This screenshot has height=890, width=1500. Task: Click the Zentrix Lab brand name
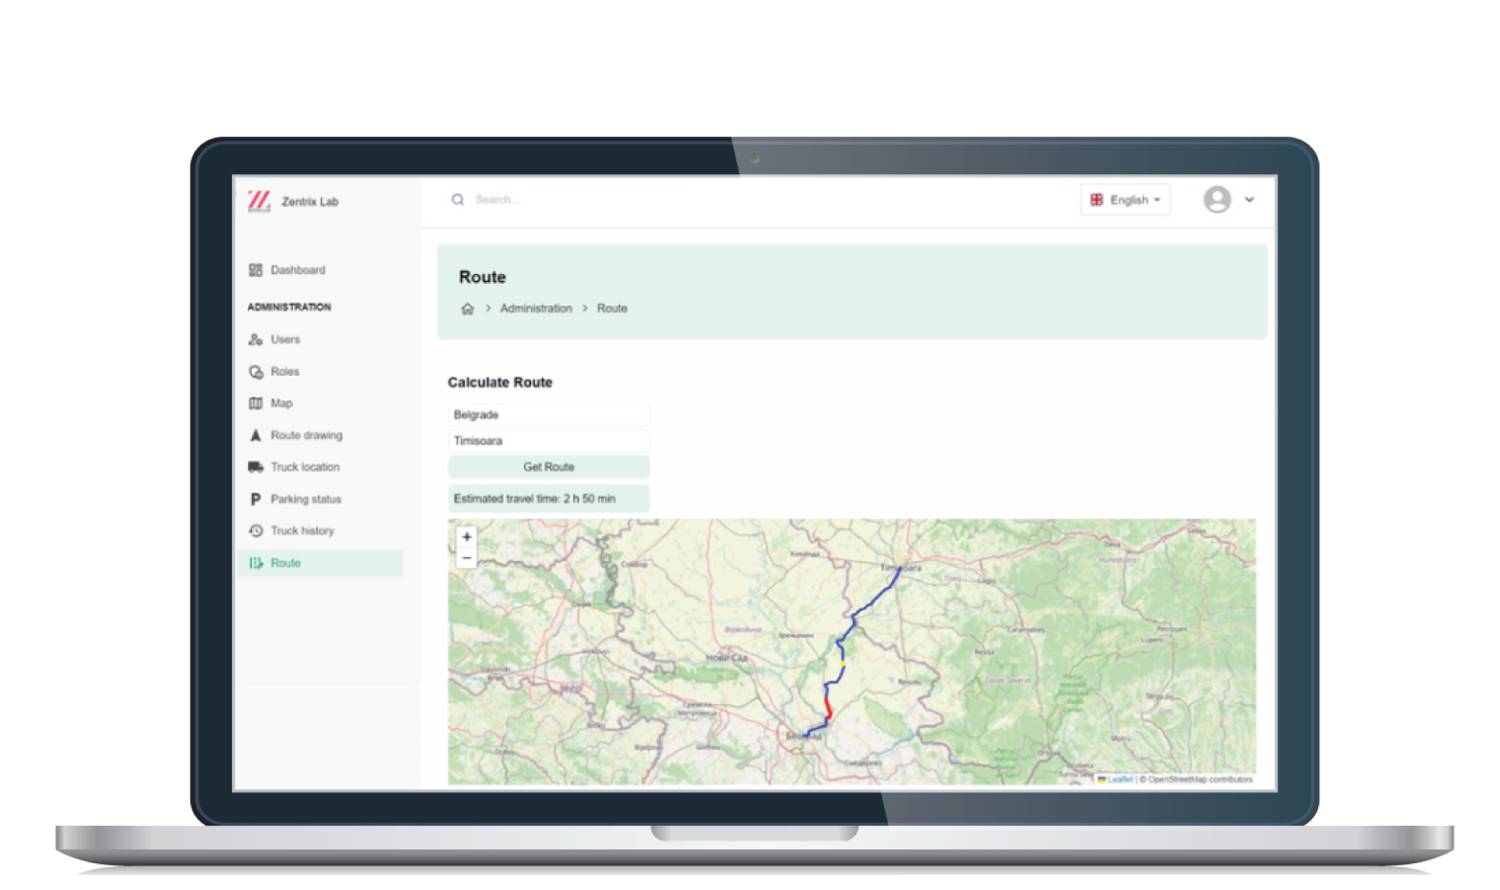click(310, 202)
